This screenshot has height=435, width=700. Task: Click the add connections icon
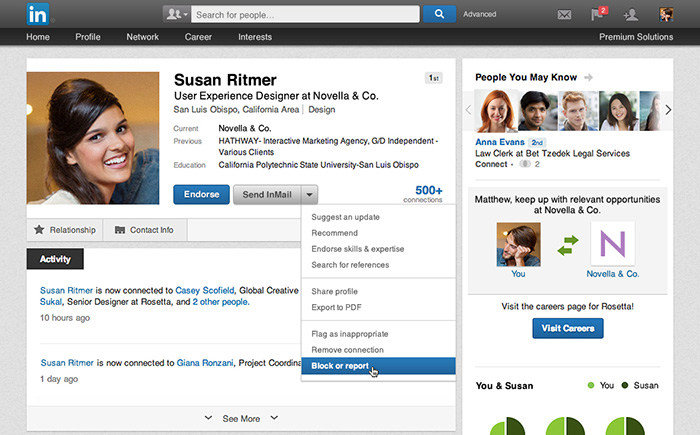click(631, 15)
